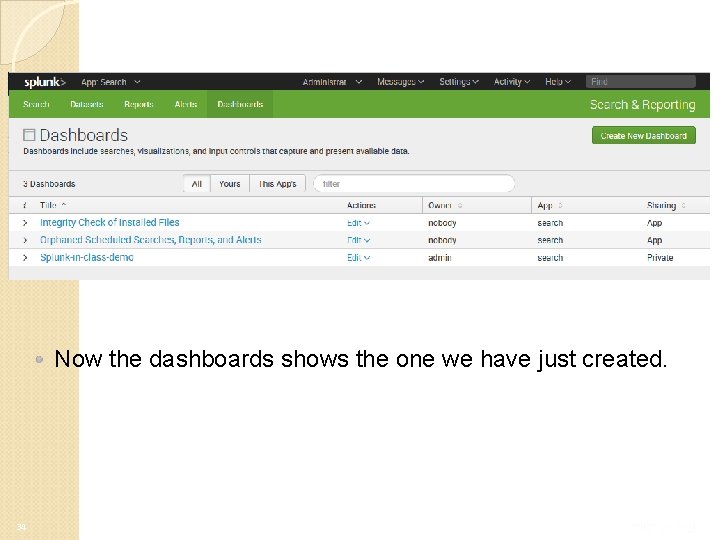Click the dashboards filter text field
Image resolution: width=720 pixels, height=540 pixels.
[414, 184]
